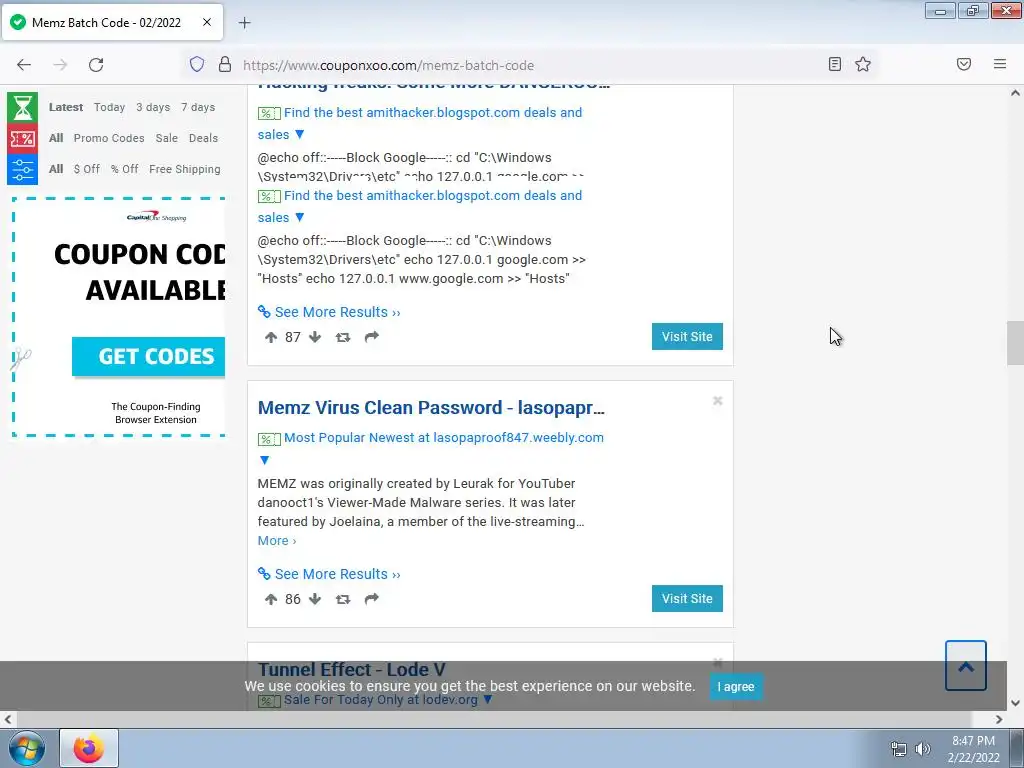Select the $ Off filter
Viewport: 1024px width, 768px height.
tap(87, 169)
